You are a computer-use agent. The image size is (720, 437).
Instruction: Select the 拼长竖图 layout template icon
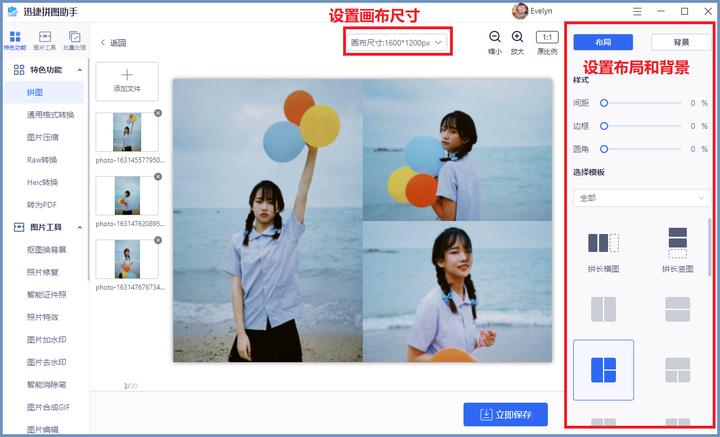[677, 243]
